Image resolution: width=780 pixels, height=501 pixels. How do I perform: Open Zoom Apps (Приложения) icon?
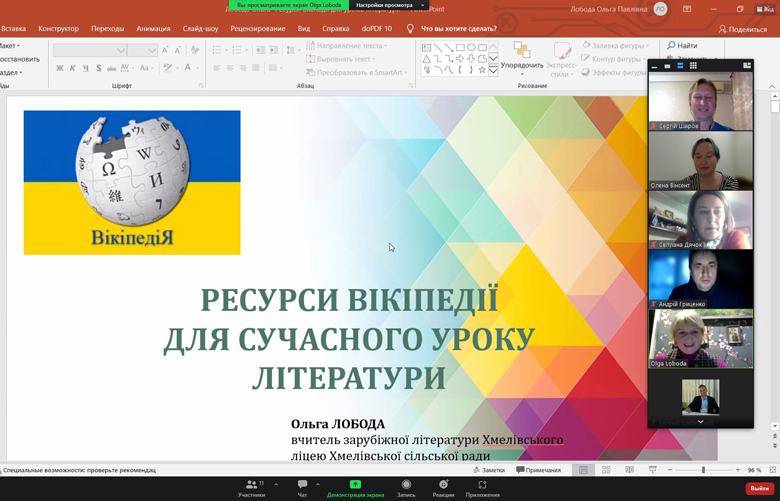[483, 485]
